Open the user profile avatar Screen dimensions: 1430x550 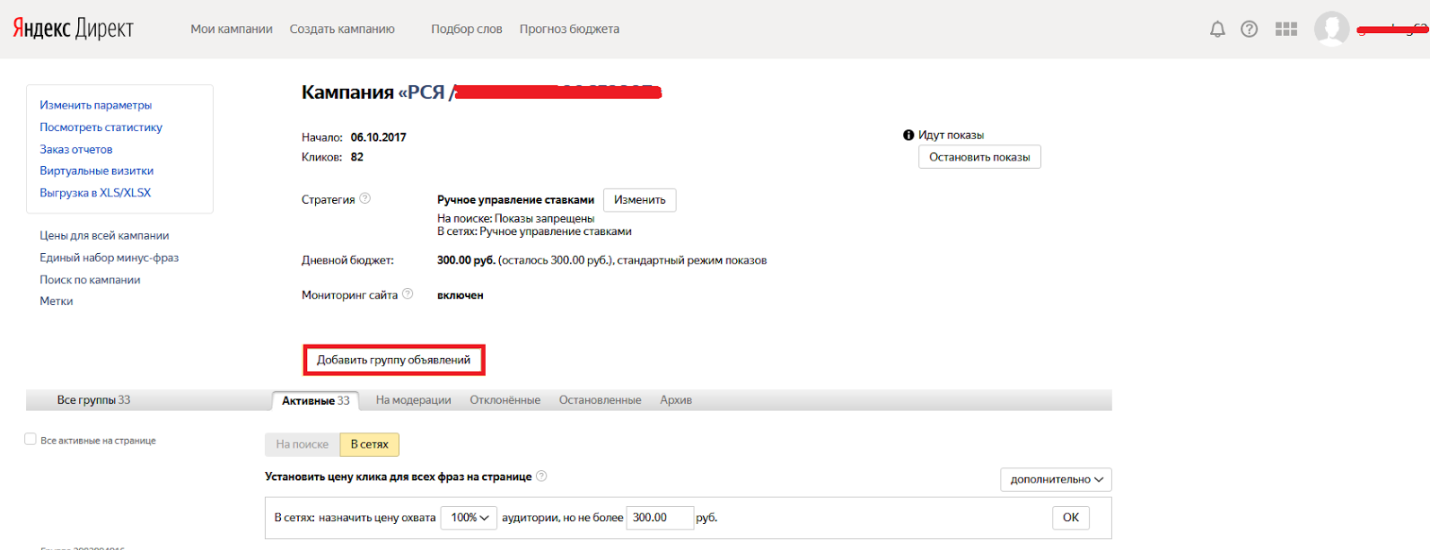click(x=1332, y=28)
